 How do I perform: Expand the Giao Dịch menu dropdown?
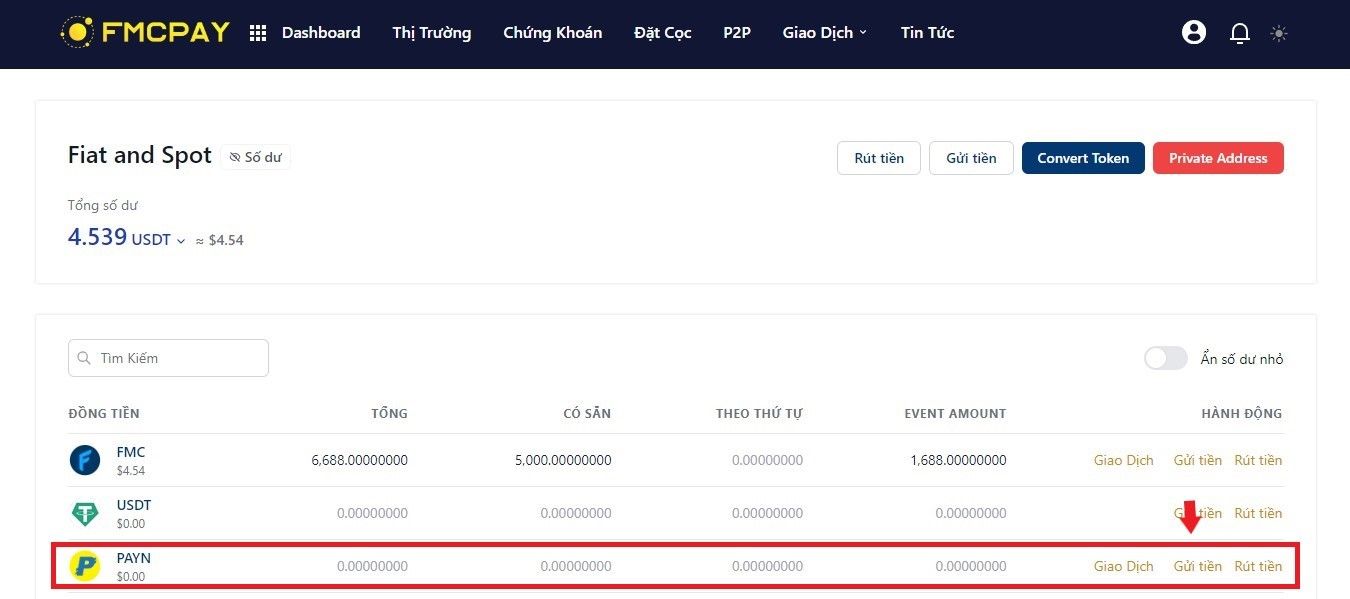(825, 33)
